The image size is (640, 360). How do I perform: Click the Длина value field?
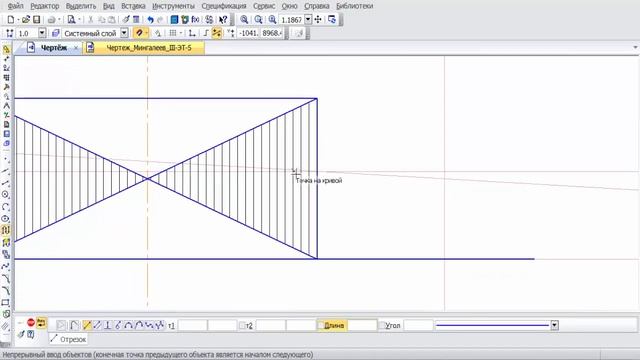(362, 325)
